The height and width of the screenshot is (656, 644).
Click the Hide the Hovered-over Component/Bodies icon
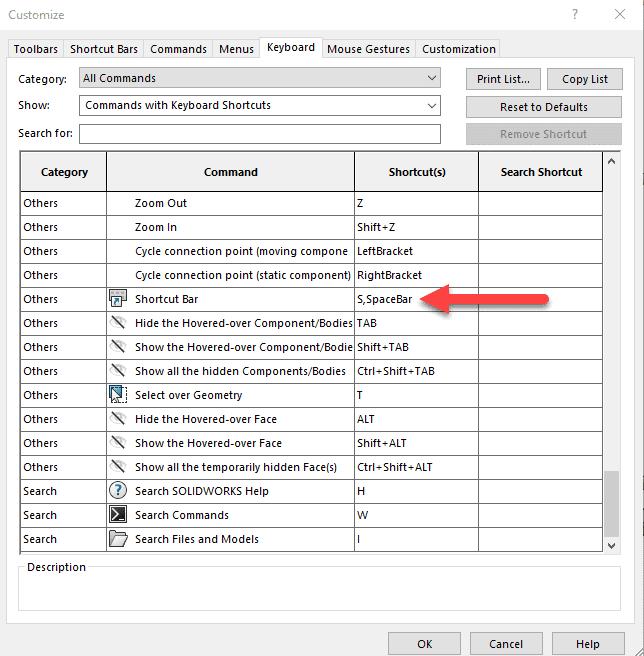118,323
